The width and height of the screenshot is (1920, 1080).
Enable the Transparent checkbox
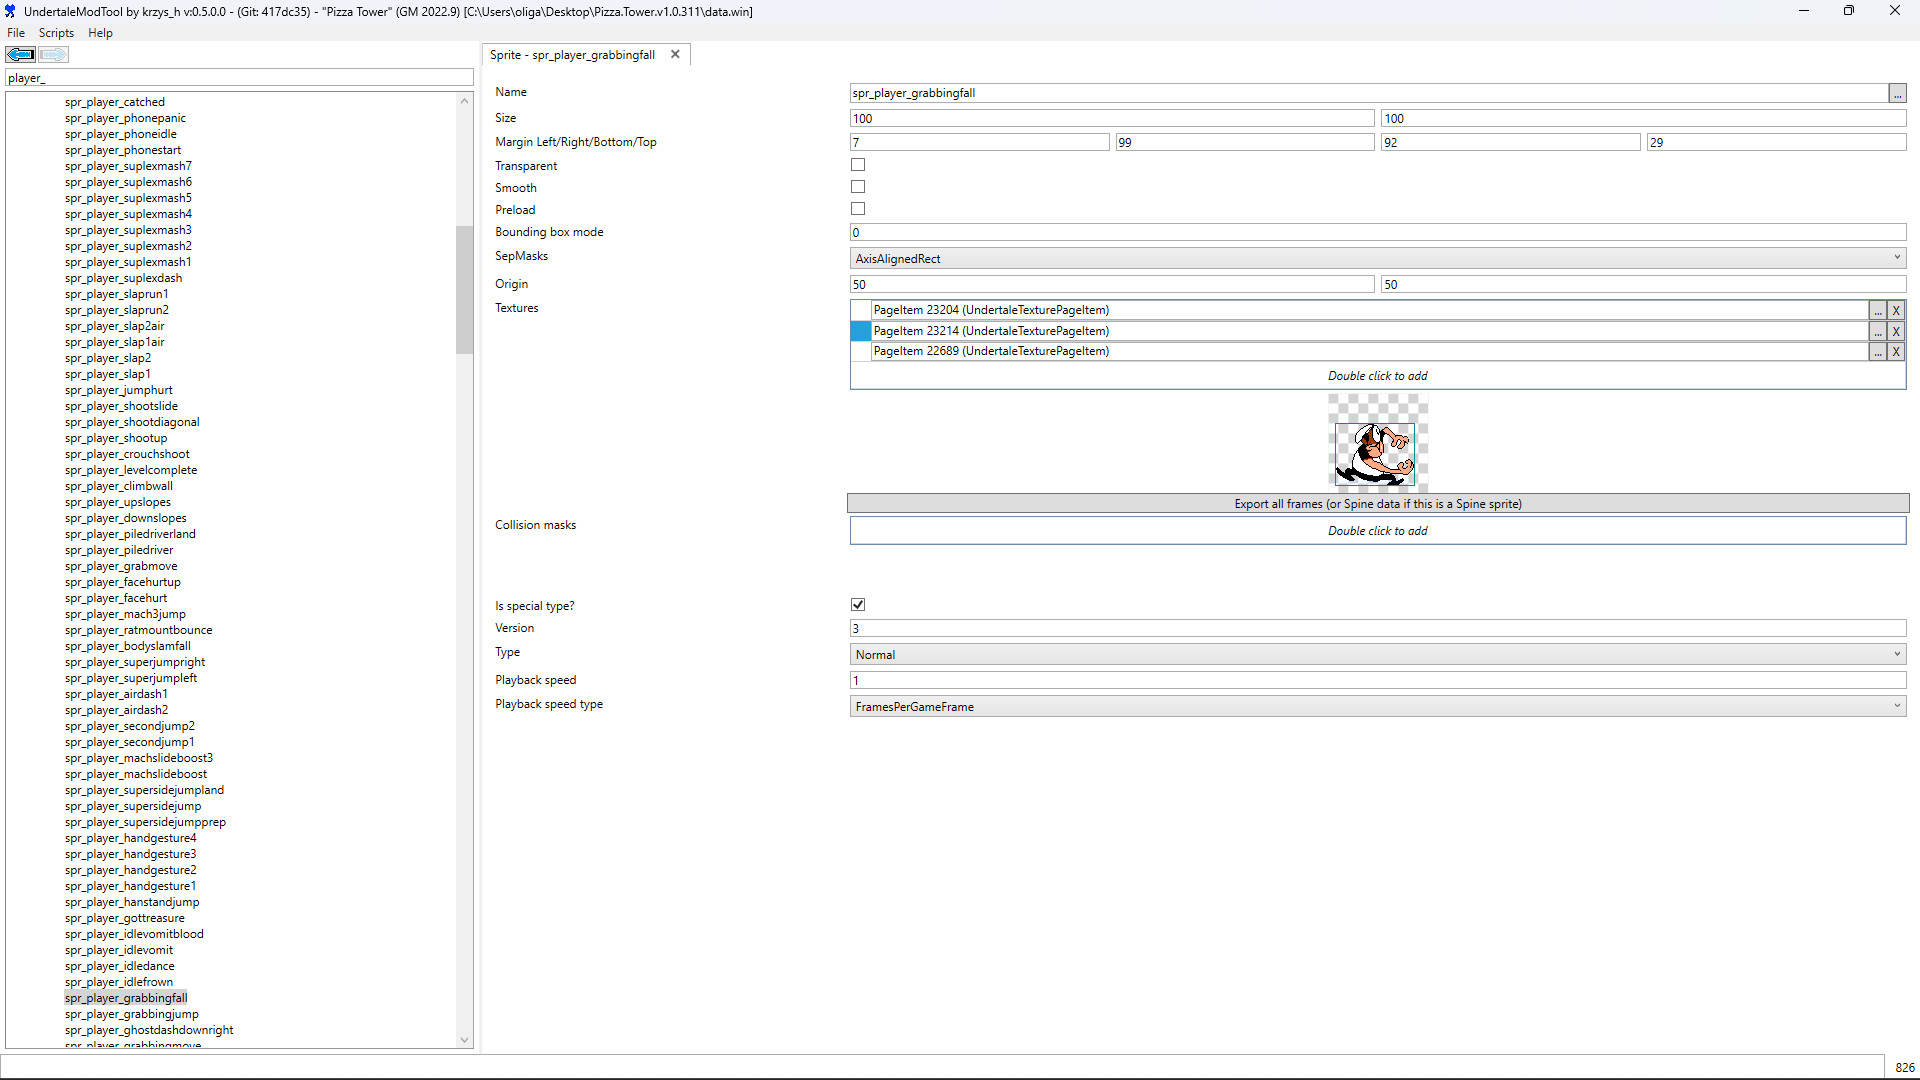tap(858, 165)
